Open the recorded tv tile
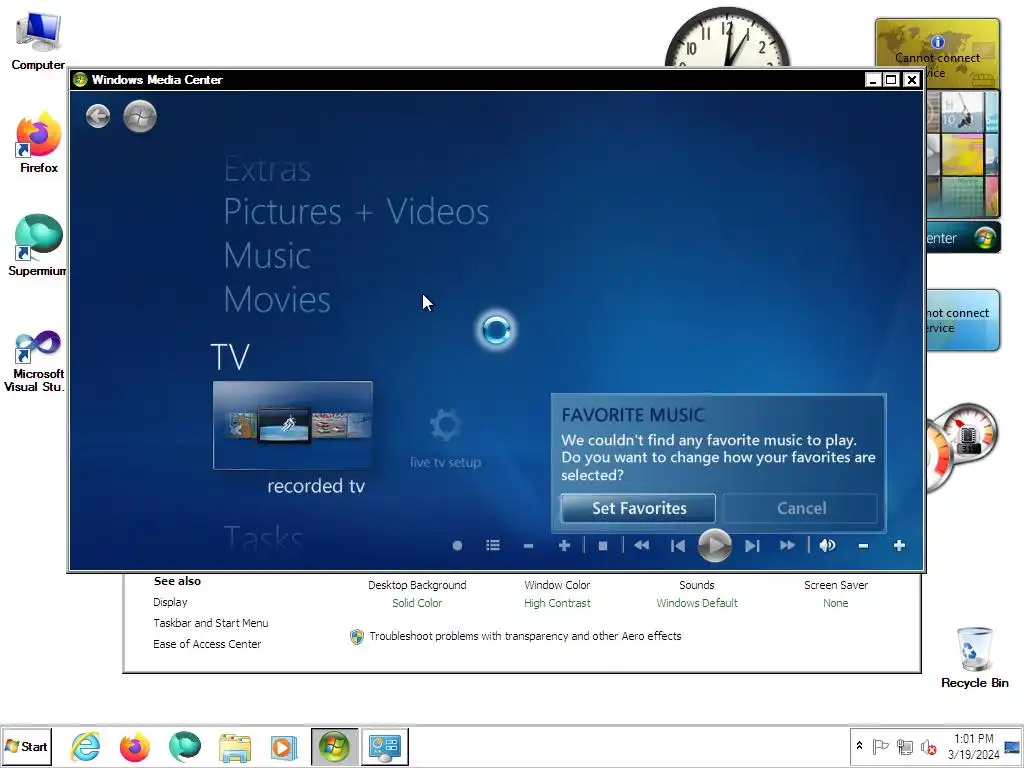 293,425
